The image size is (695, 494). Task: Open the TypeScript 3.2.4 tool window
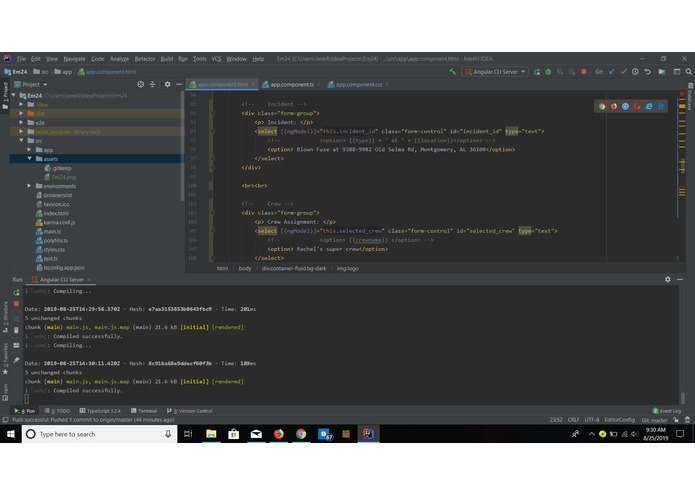coord(100,411)
